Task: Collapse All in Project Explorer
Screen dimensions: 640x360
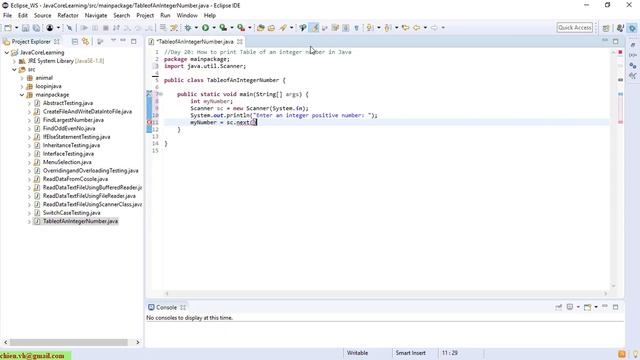Action: (x=75, y=42)
